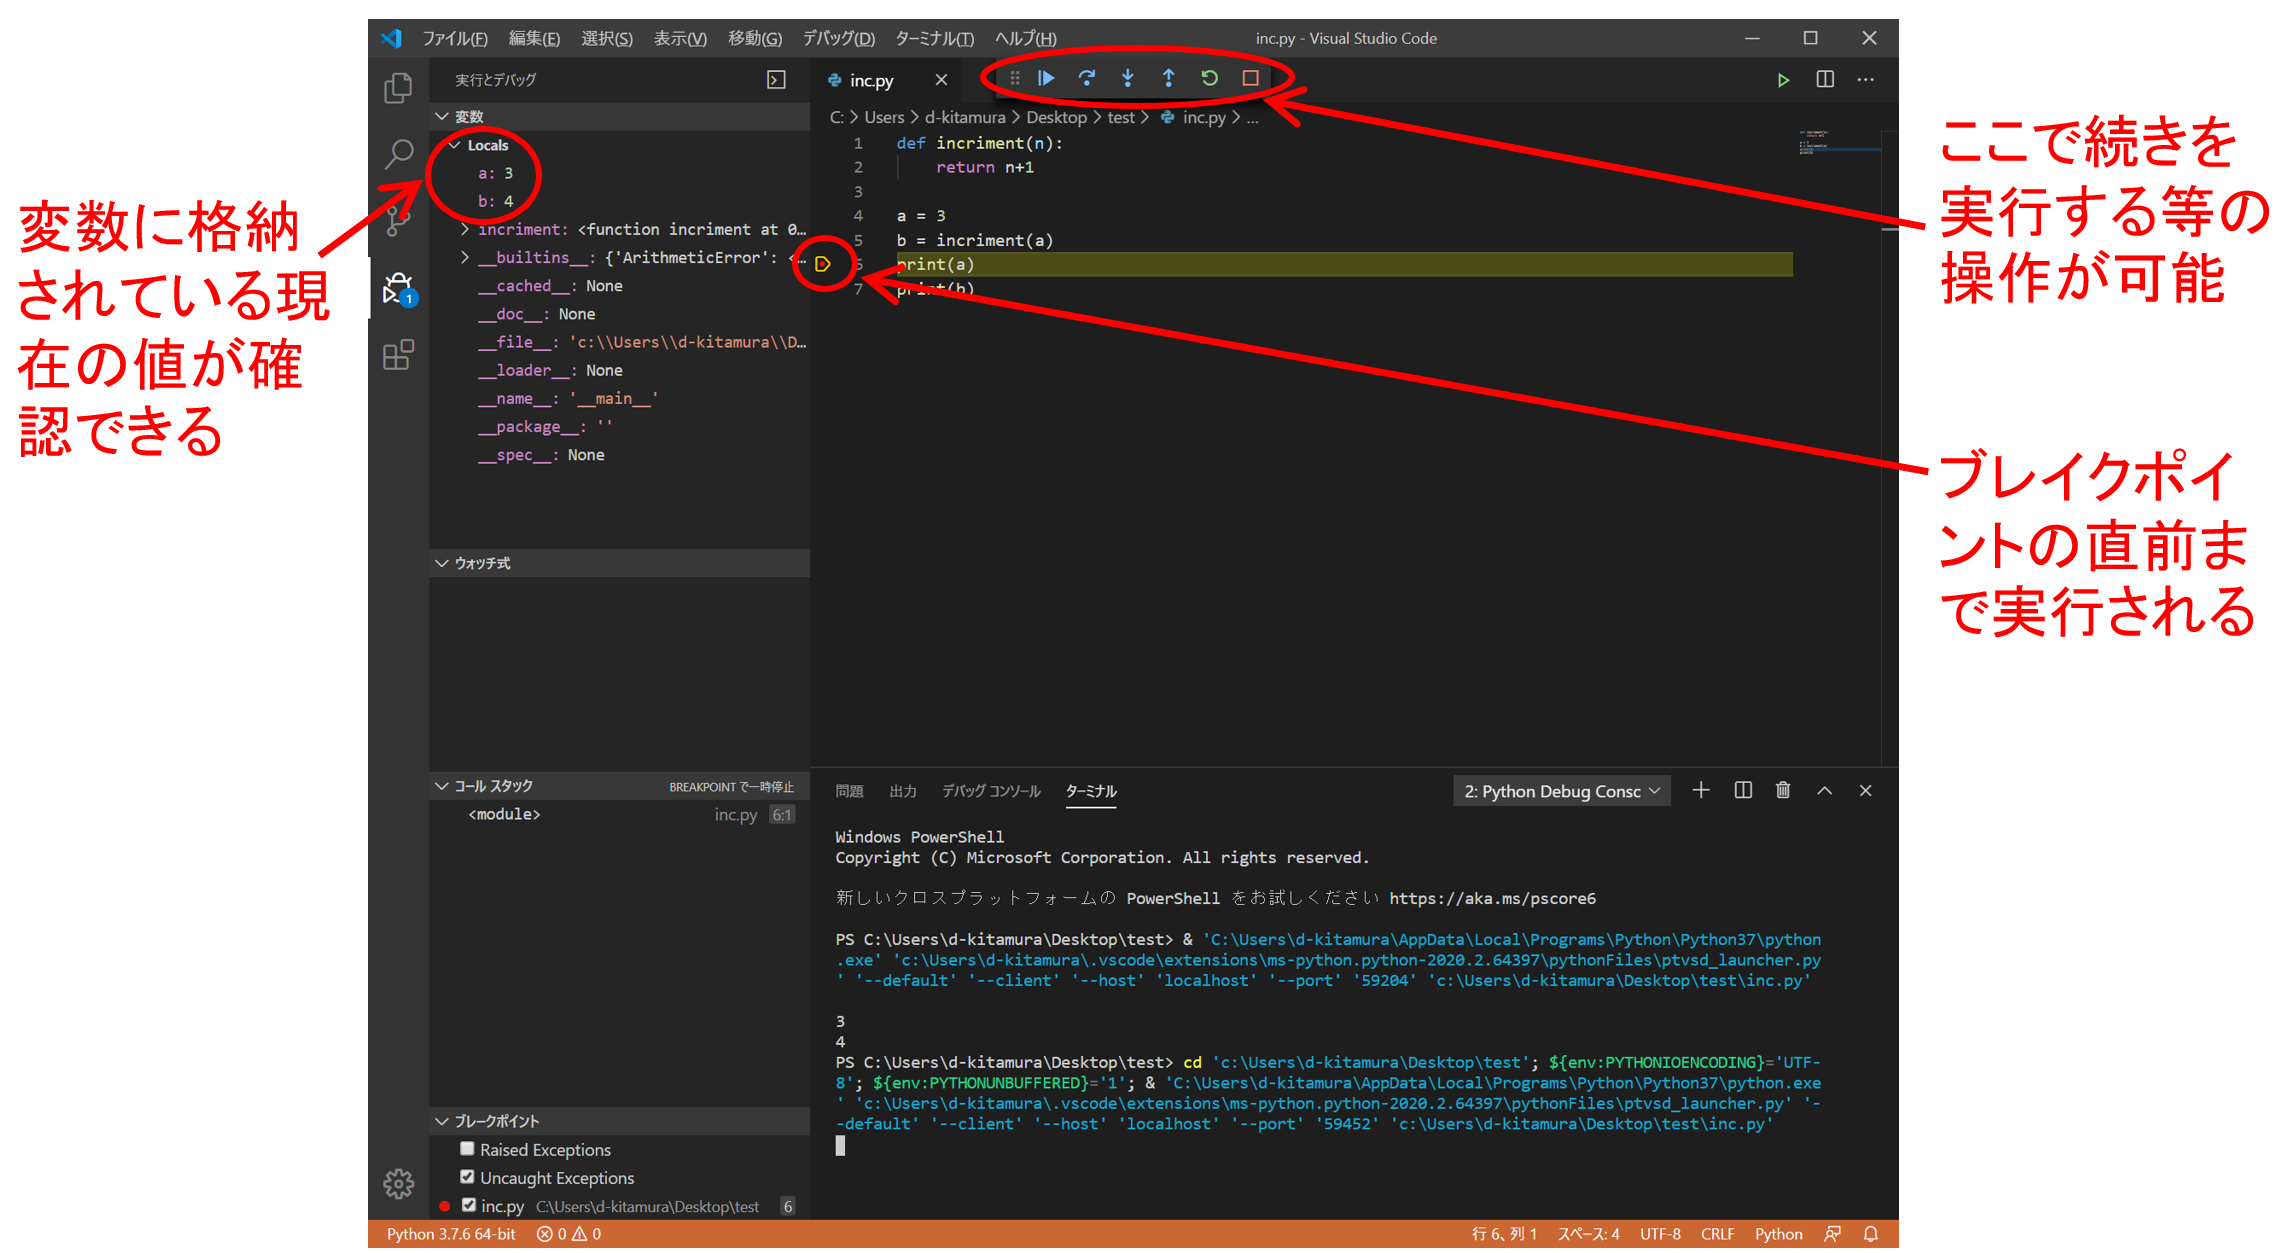
Task: Grab the debug toolbar drag handle
Action: pos(1015,78)
